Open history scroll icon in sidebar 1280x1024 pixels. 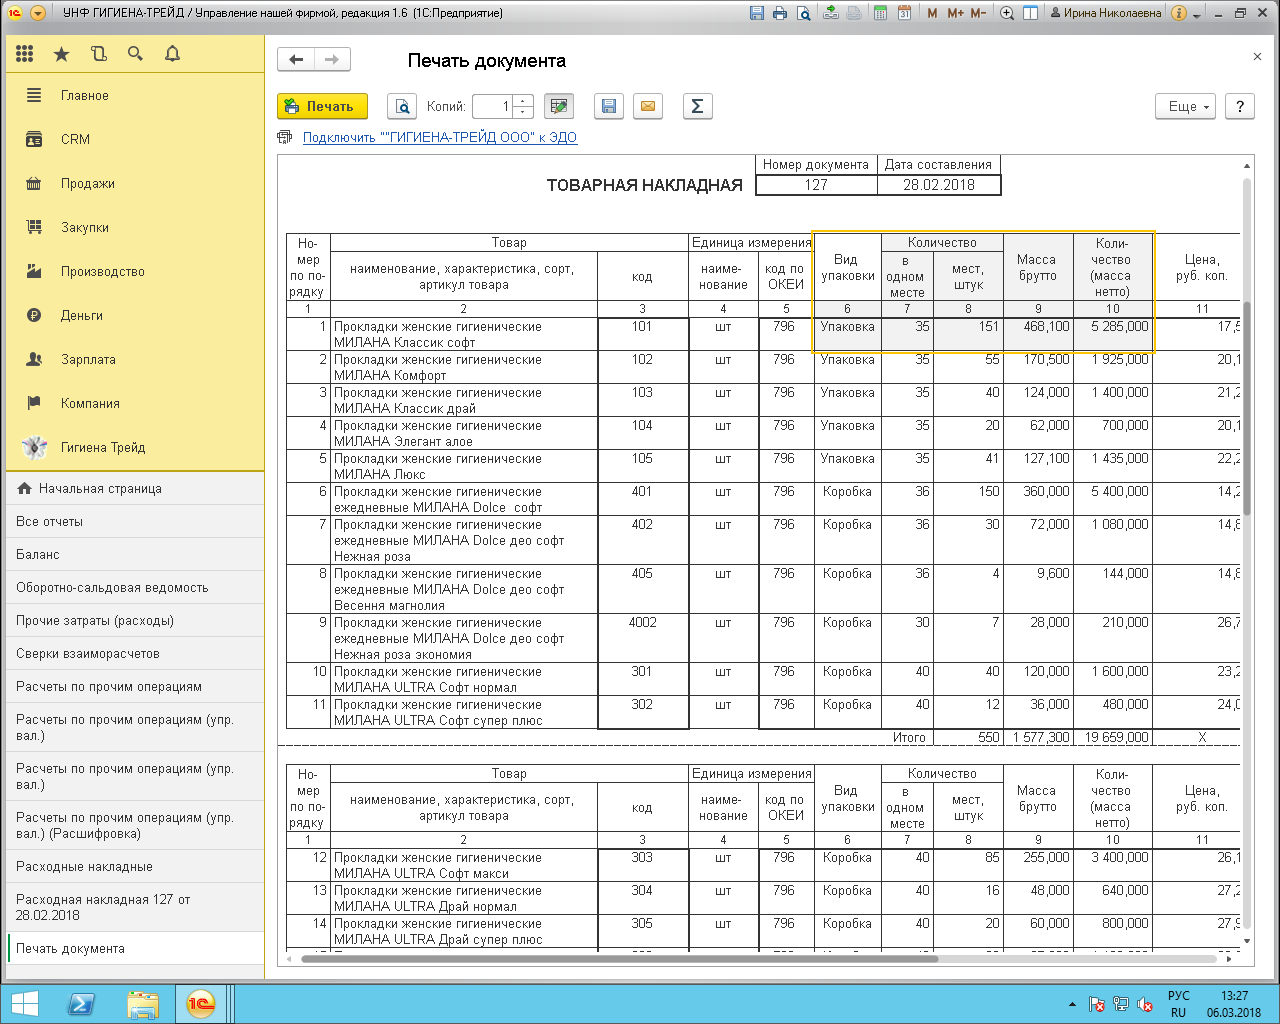pyautogui.click(x=98, y=54)
